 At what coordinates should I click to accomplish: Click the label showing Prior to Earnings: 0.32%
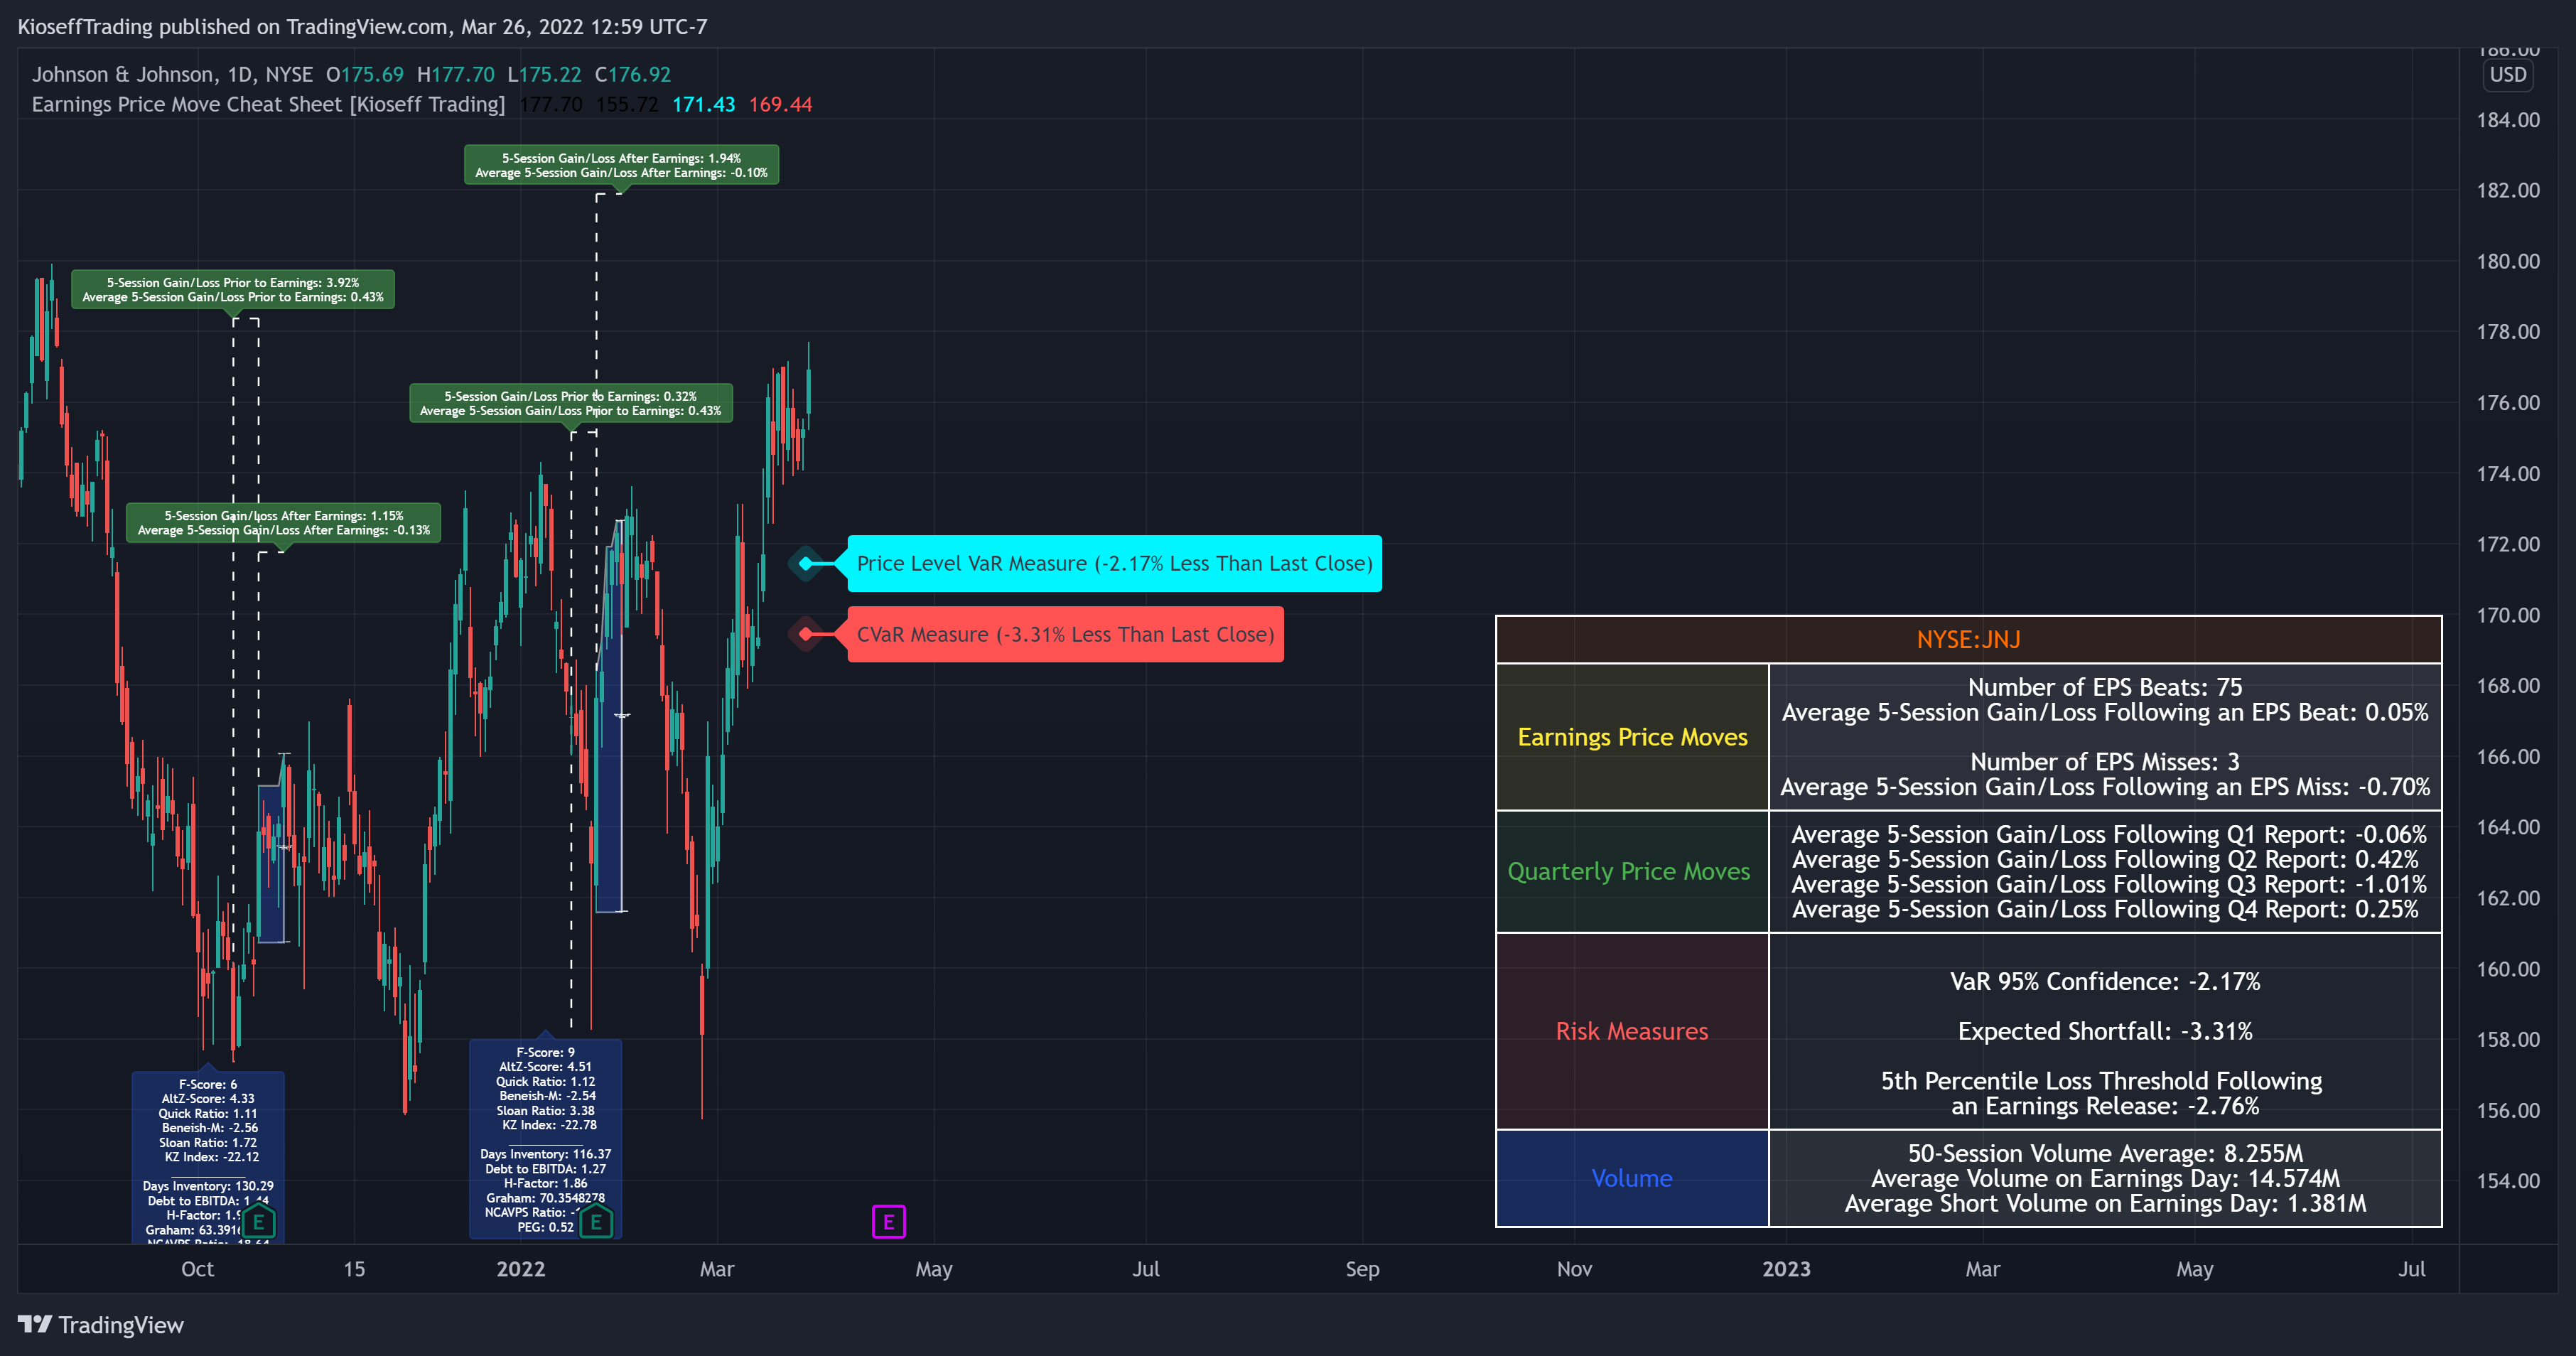tap(570, 403)
